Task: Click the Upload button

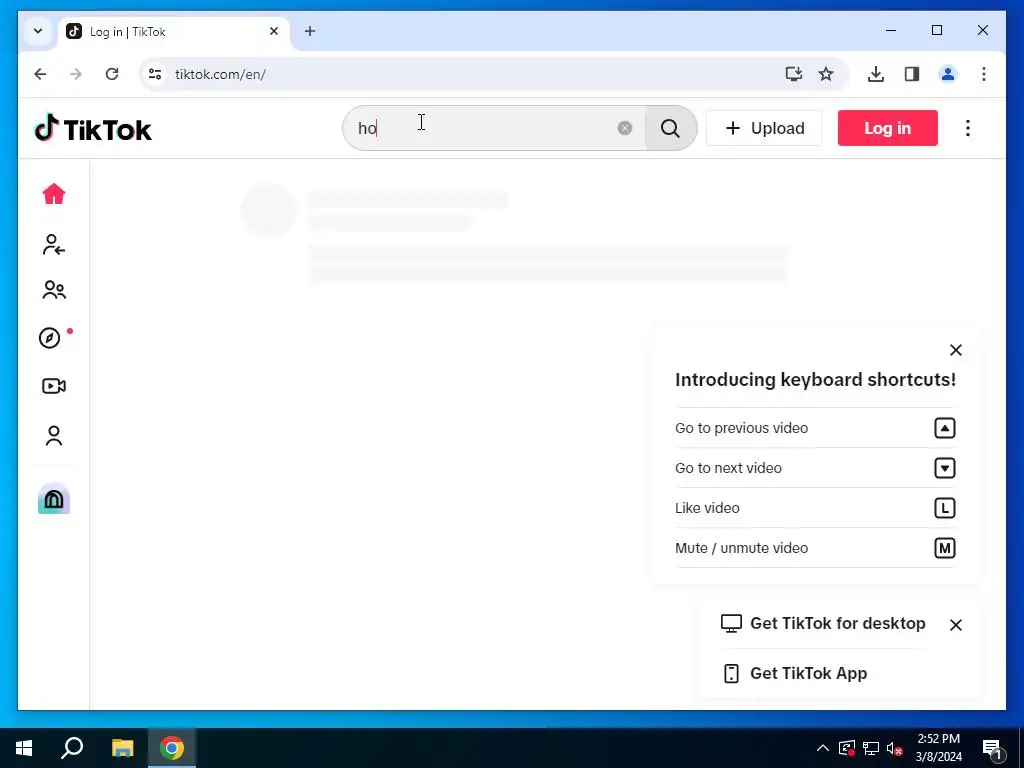Action: click(764, 128)
